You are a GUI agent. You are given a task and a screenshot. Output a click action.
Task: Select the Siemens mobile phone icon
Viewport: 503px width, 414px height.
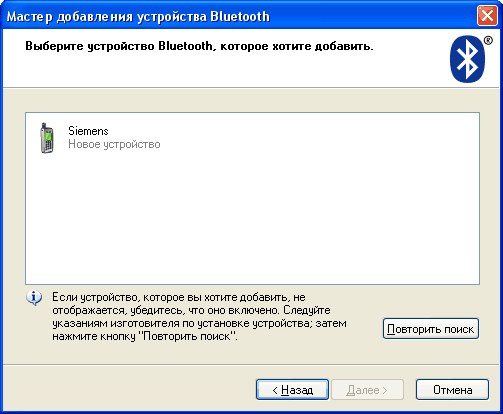coord(47,138)
